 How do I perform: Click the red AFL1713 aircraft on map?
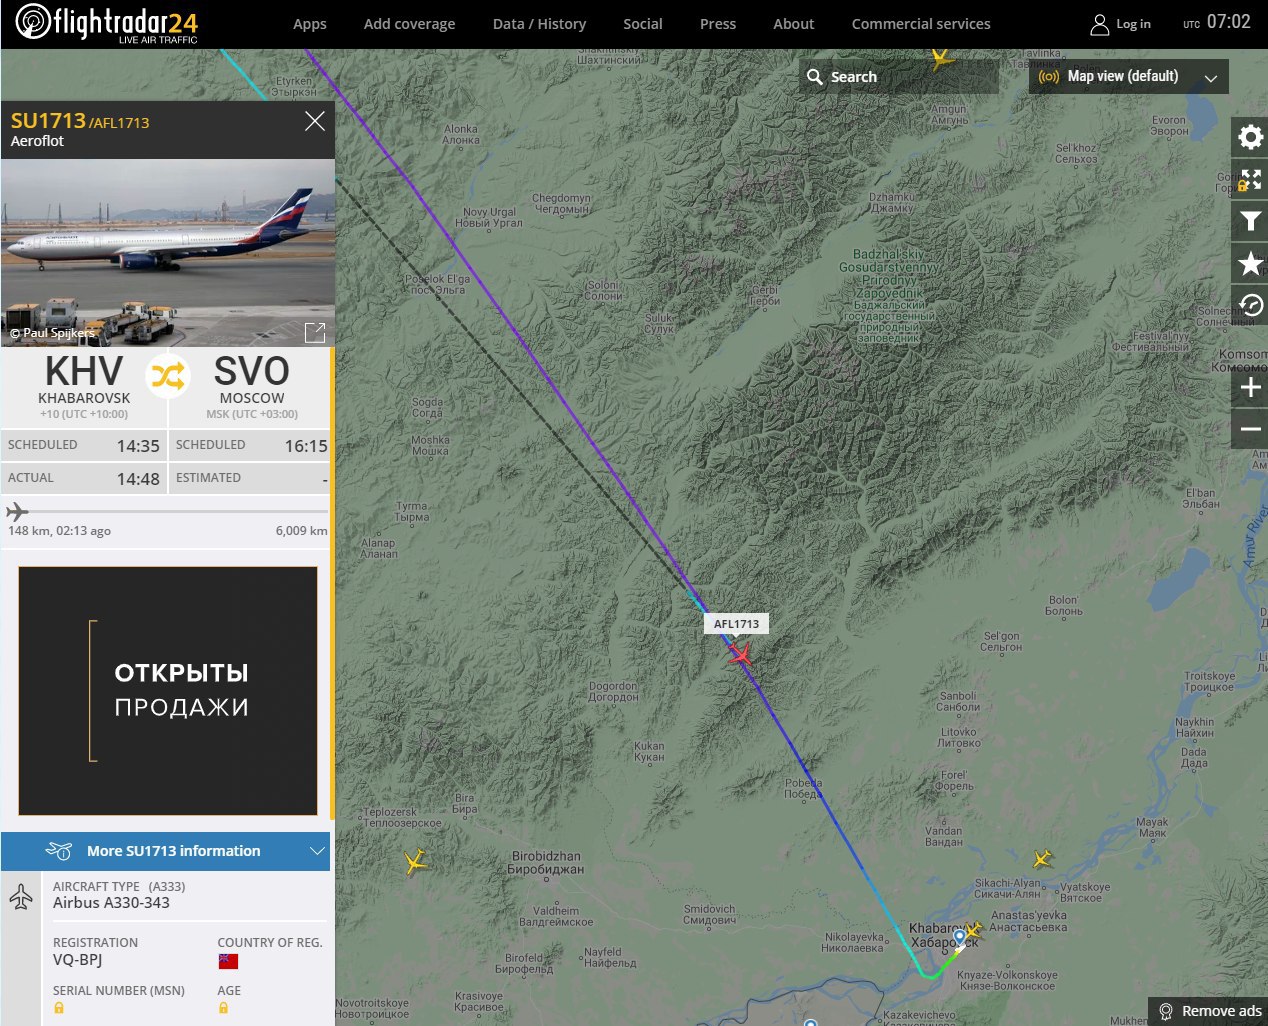click(x=740, y=654)
